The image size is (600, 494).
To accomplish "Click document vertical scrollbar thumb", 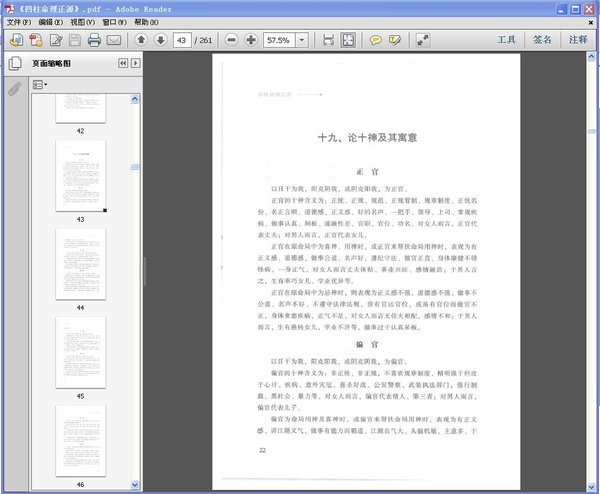I will (591, 131).
